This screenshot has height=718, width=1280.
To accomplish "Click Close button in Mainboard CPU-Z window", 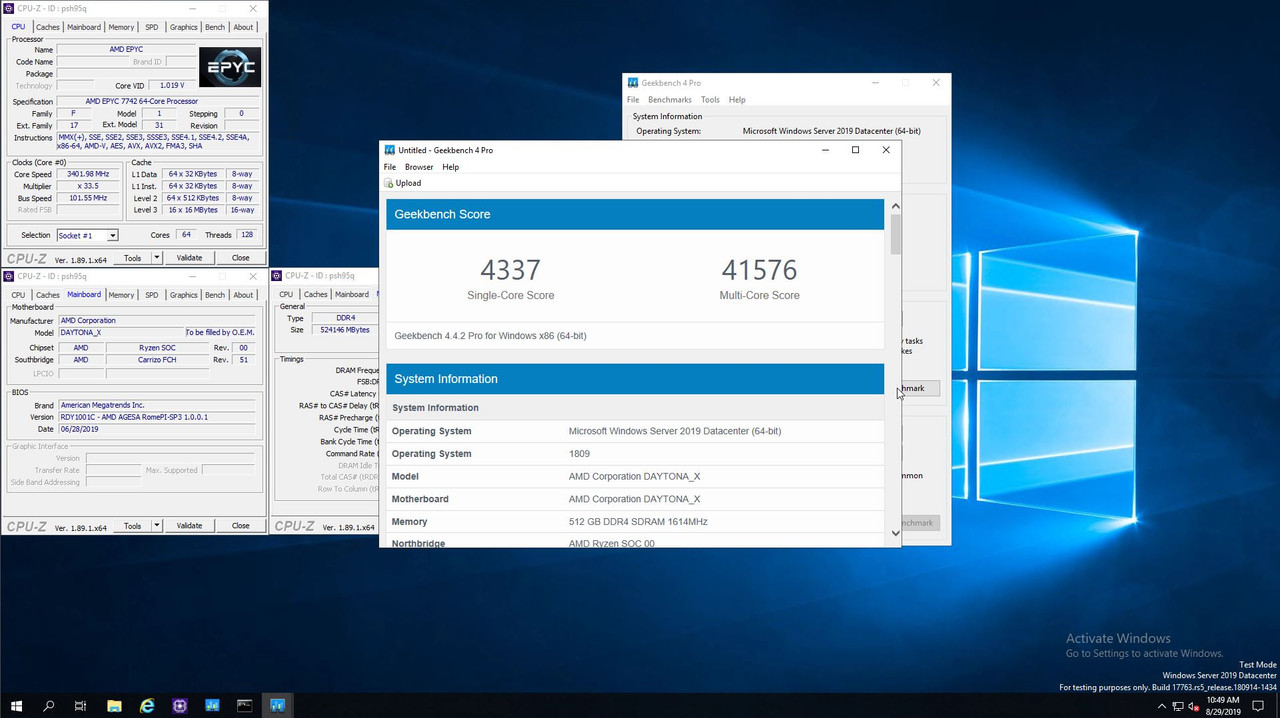I will click(x=241, y=525).
